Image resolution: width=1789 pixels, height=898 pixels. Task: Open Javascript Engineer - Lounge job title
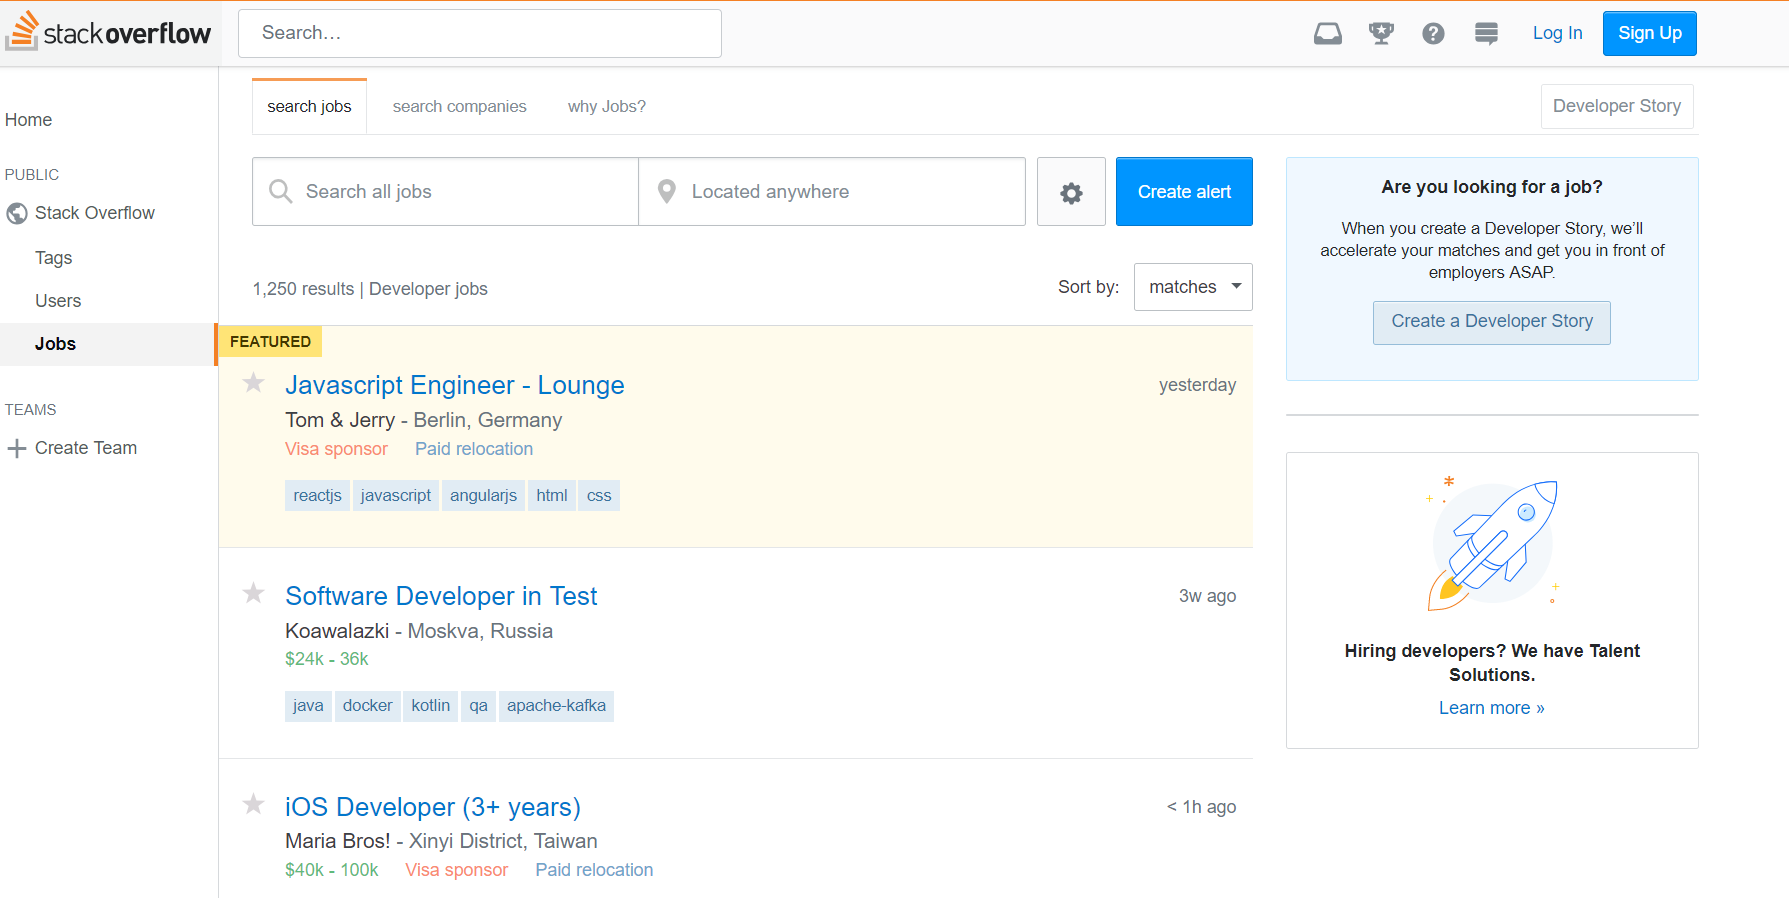455,385
